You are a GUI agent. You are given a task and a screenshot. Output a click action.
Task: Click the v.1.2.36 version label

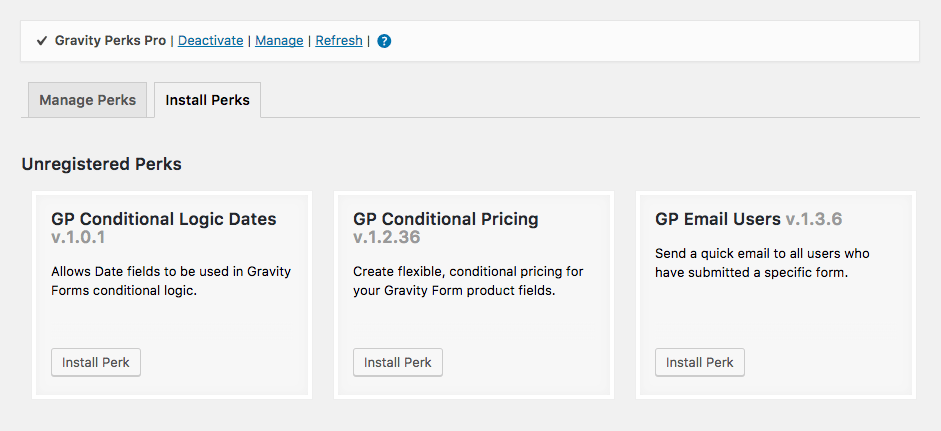pyautogui.click(x=386, y=238)
